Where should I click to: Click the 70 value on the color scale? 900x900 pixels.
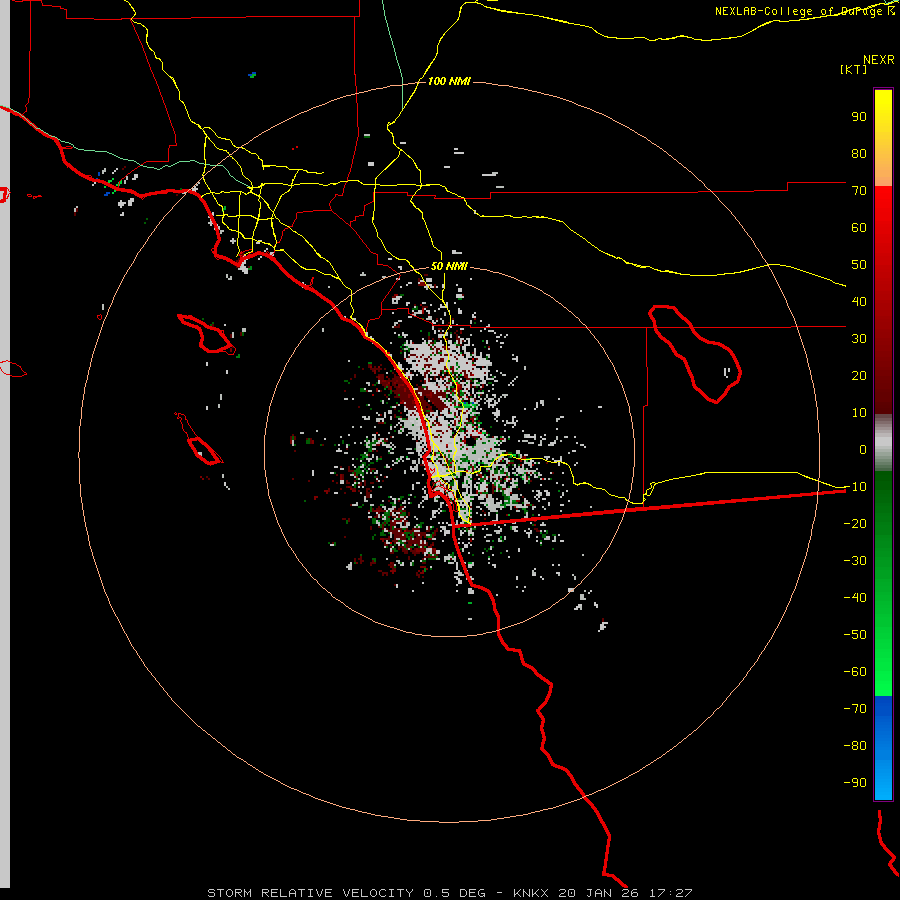(x=859, y=191)
